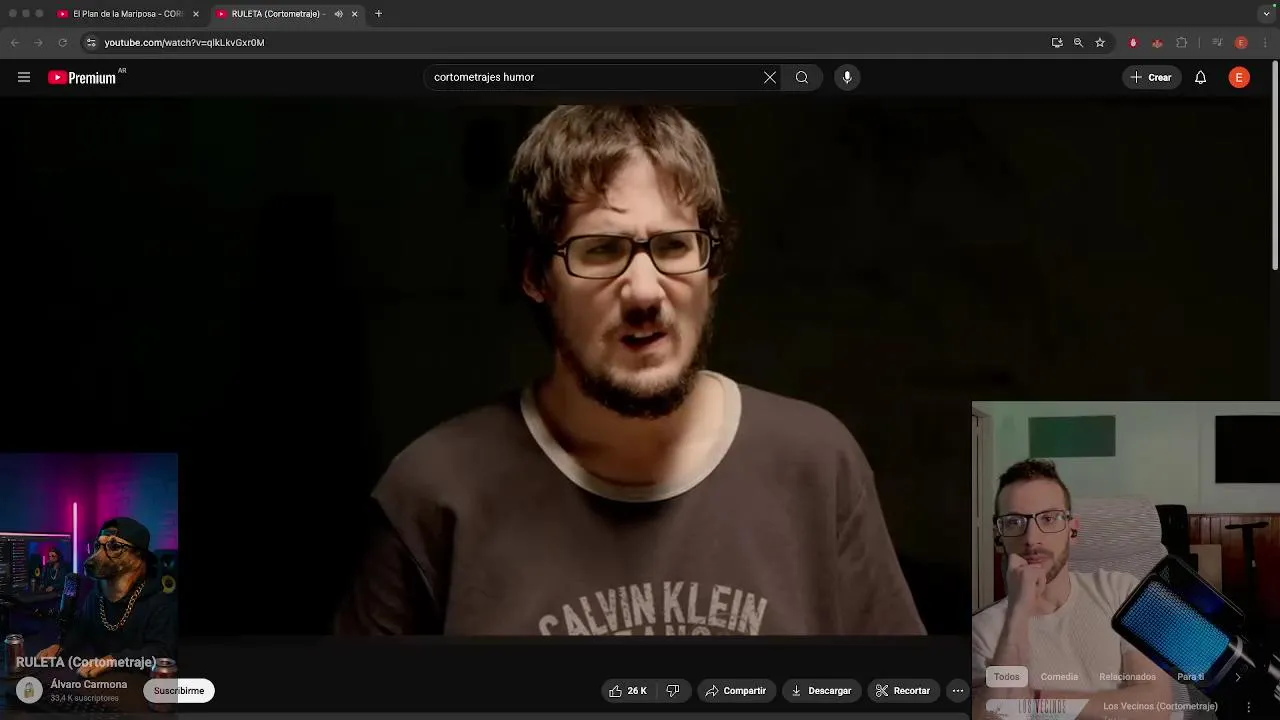Go forward with the browser forward arrow
Image resolution: width=1280 pixels, height=720 pixels.
[x=38, y=43]
